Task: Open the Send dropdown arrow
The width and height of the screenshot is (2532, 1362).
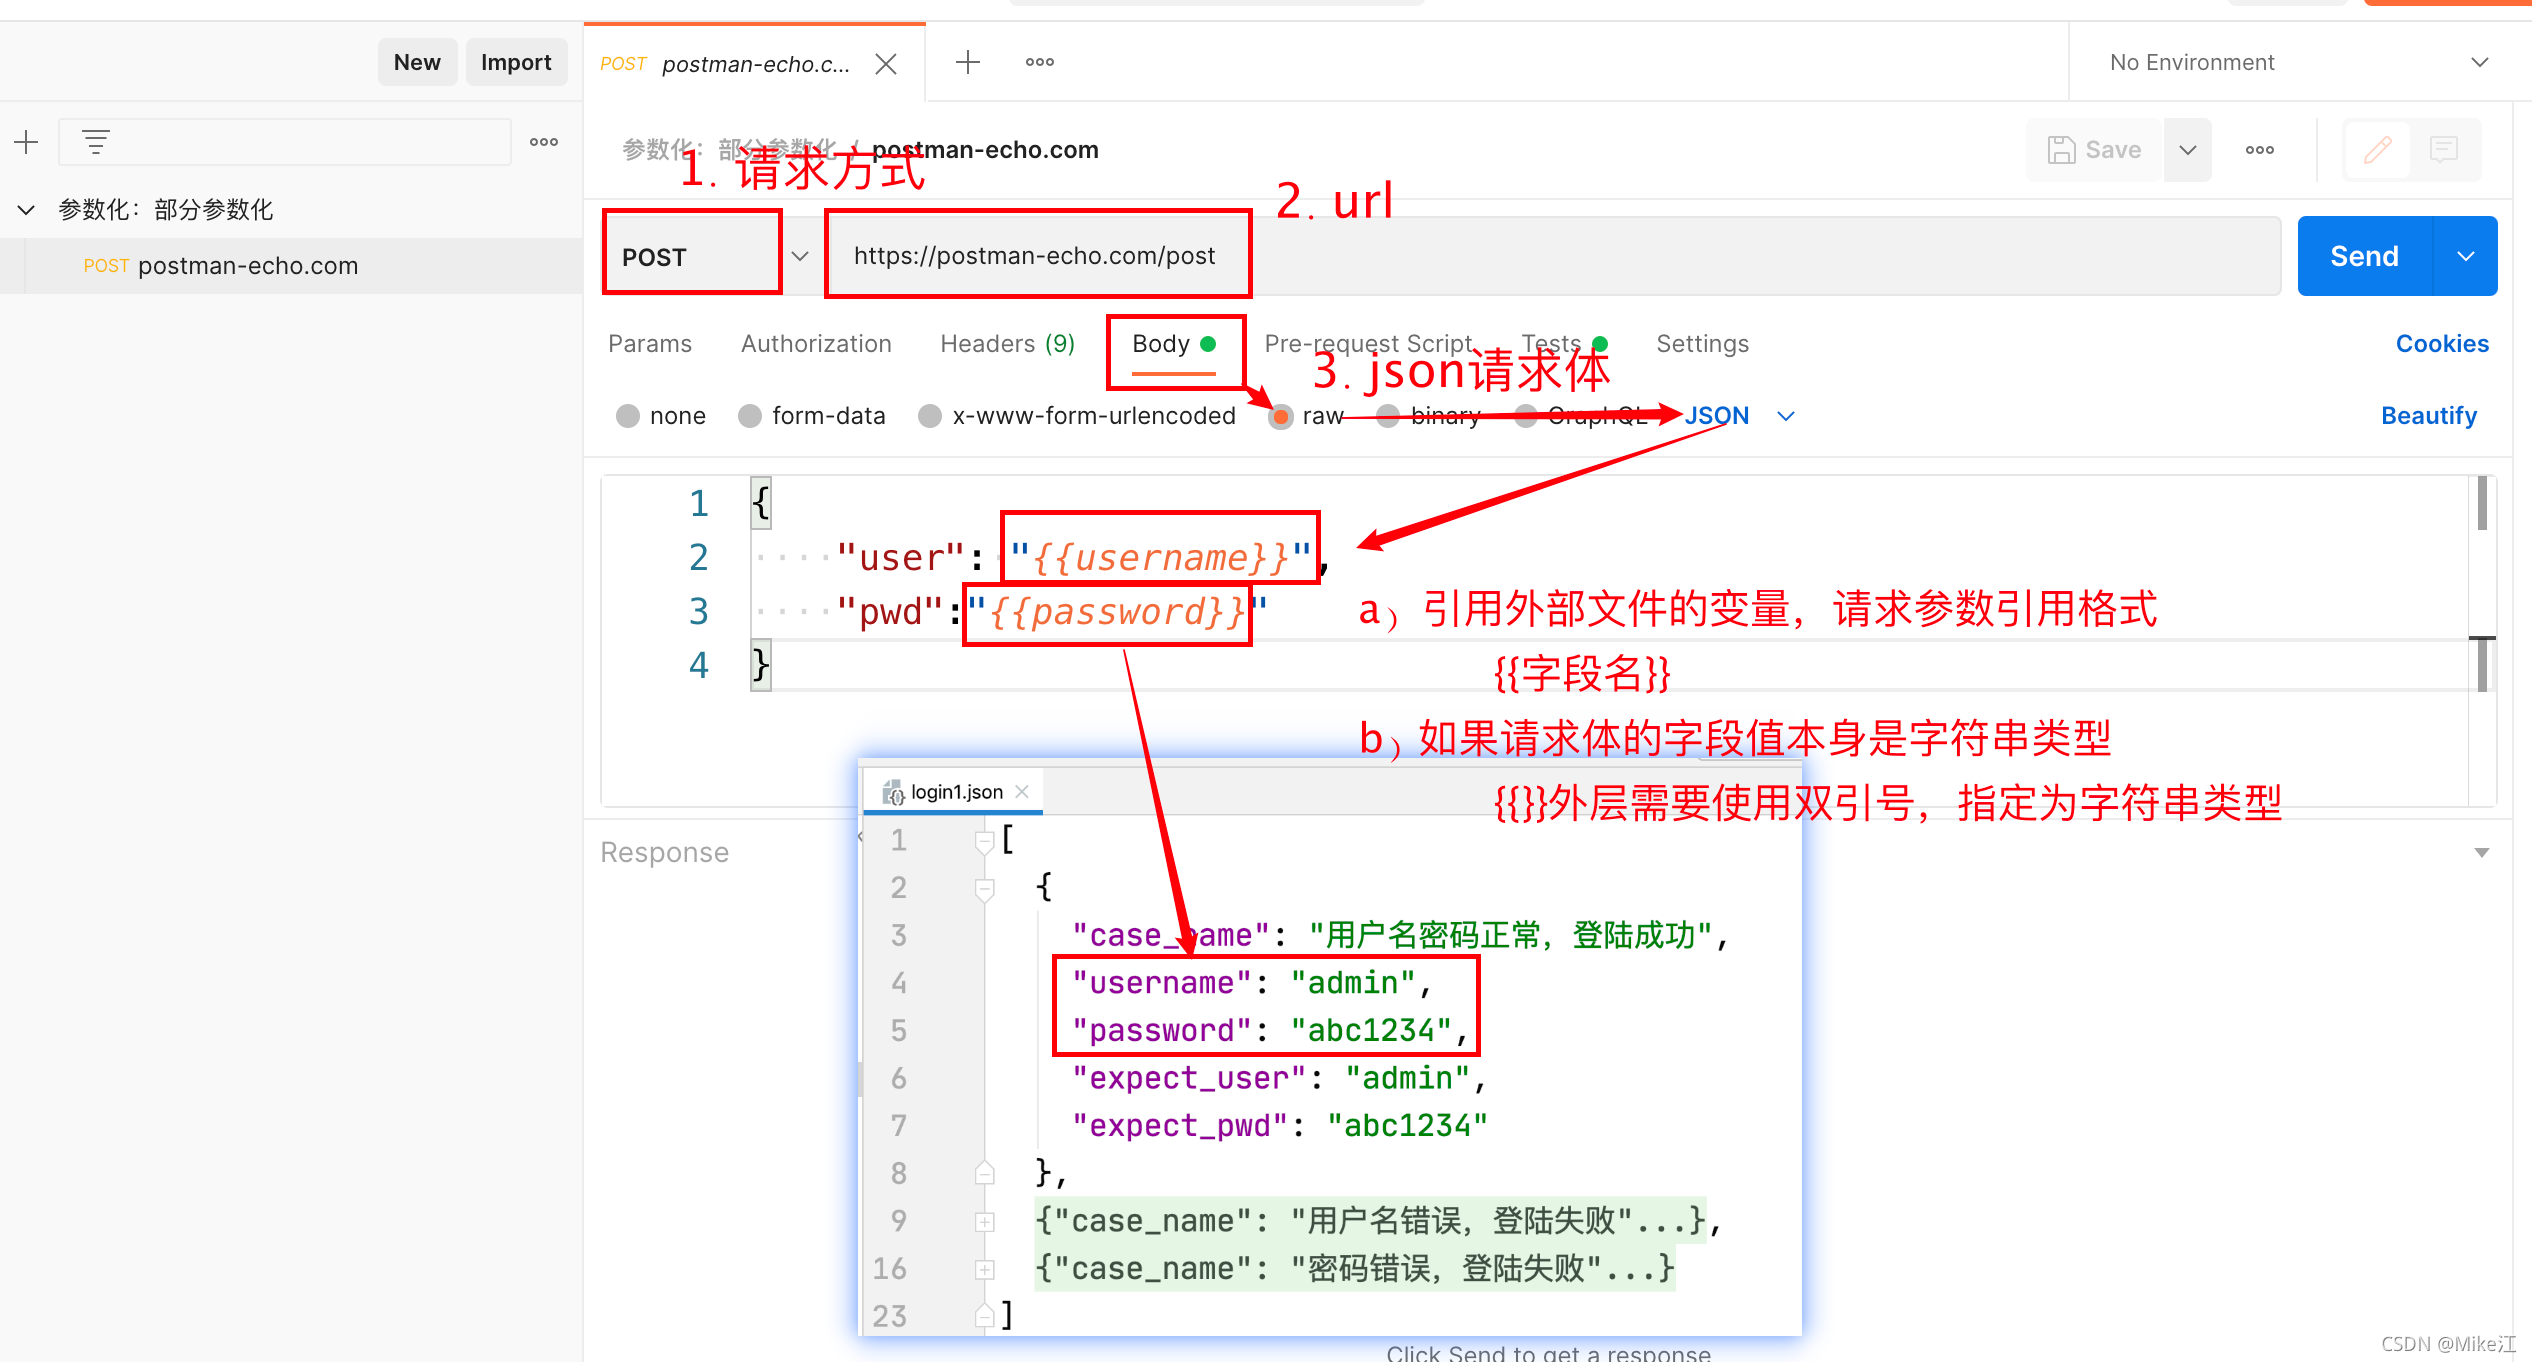Action: click(x=2466, y=256)
